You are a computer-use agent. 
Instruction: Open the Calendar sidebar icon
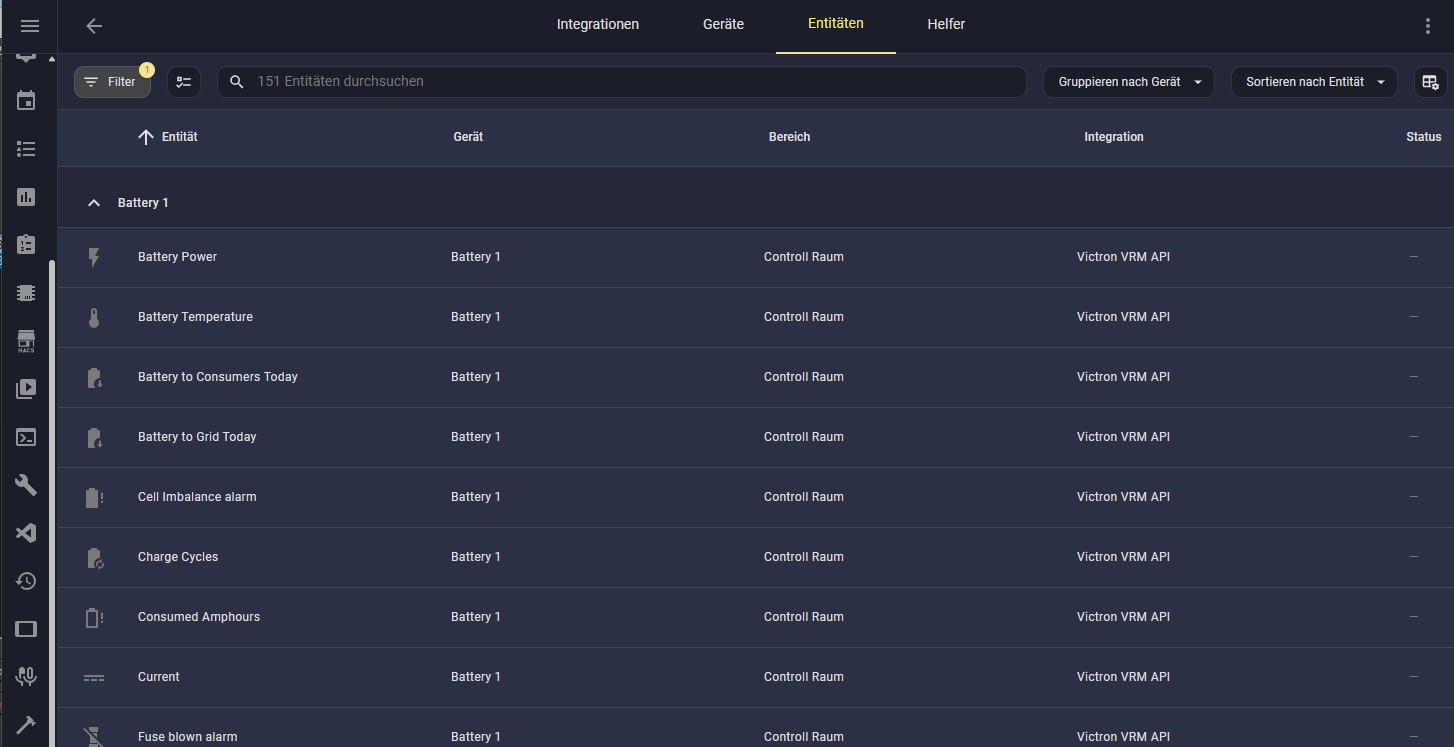pos(27,101)
